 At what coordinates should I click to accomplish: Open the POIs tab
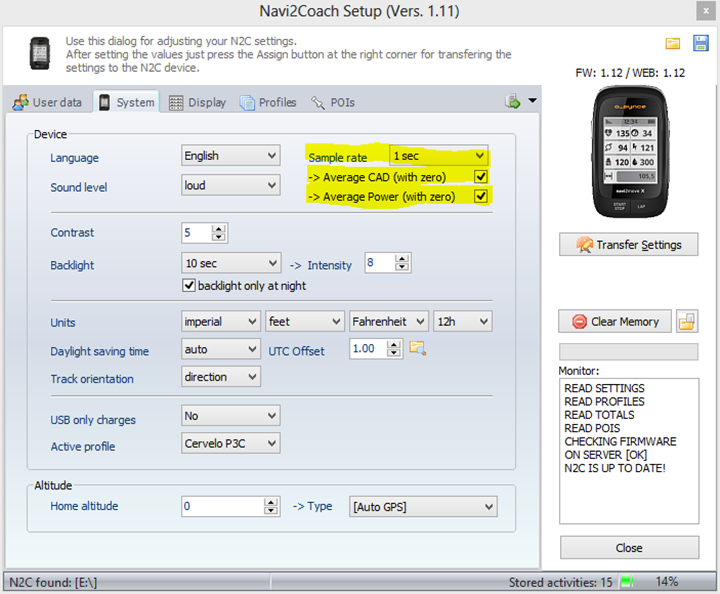(333, 102)
